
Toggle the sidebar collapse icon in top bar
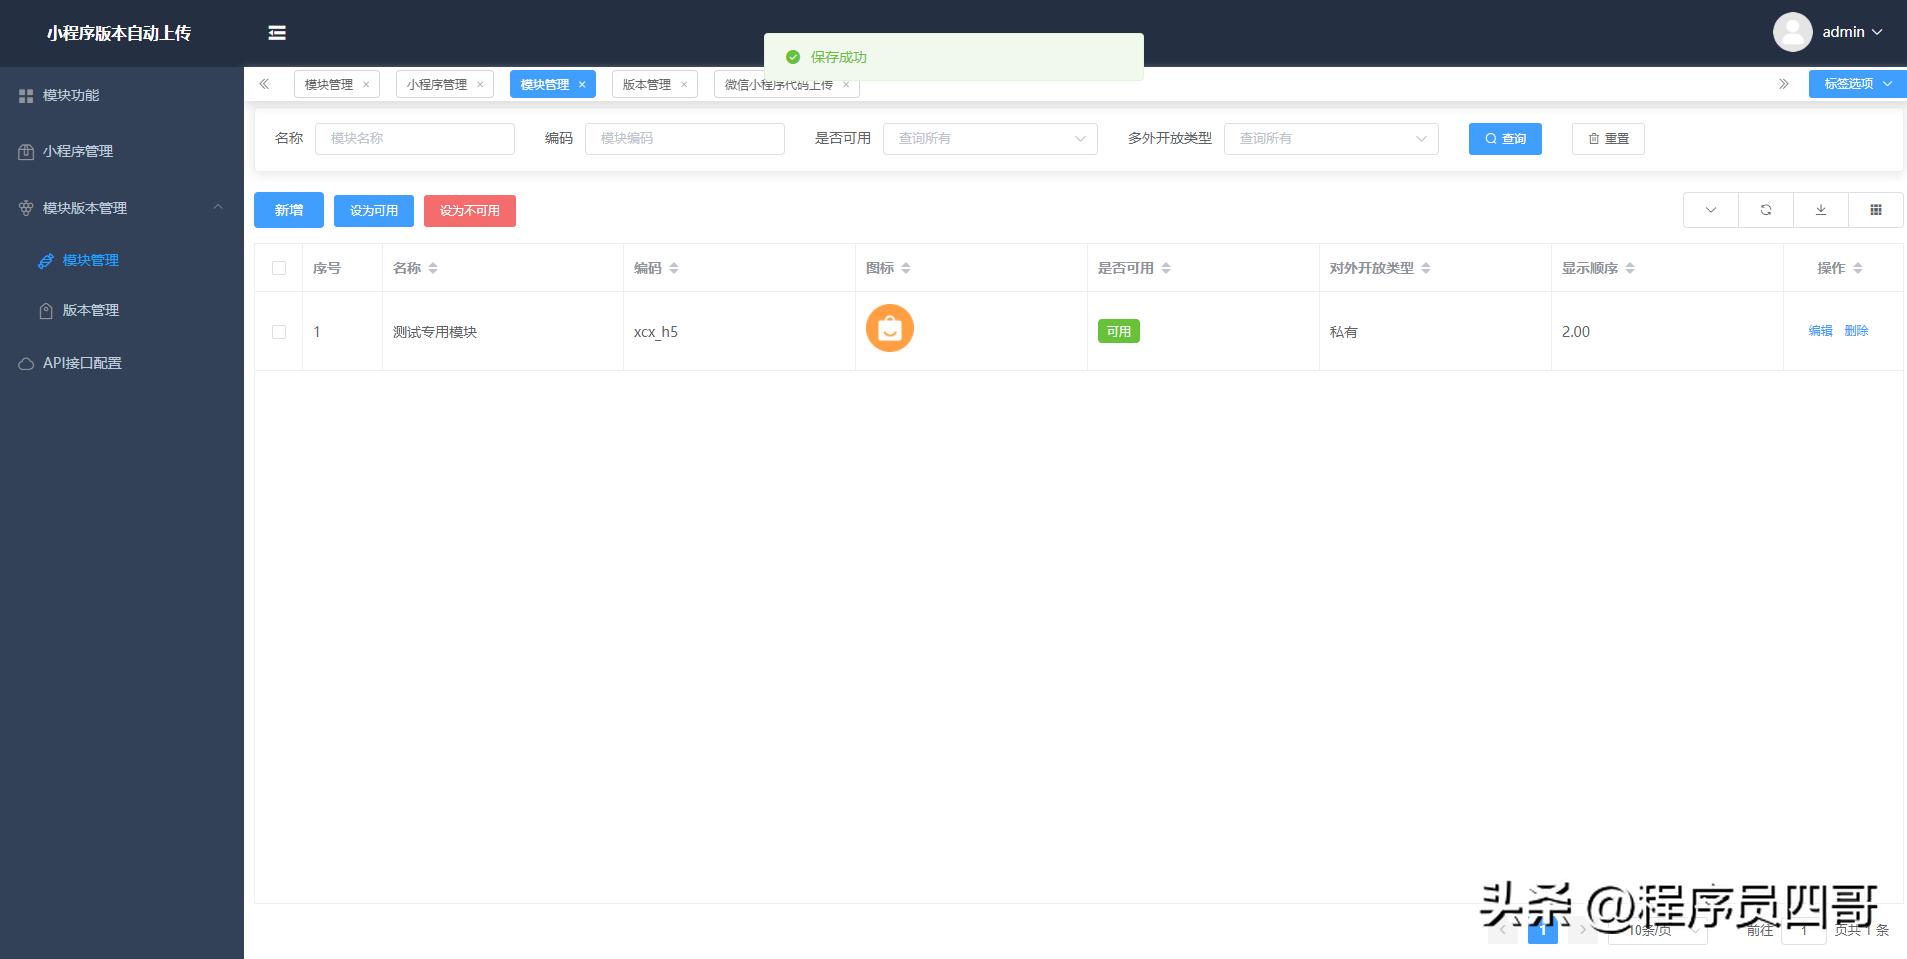click(x=277, y=33)
